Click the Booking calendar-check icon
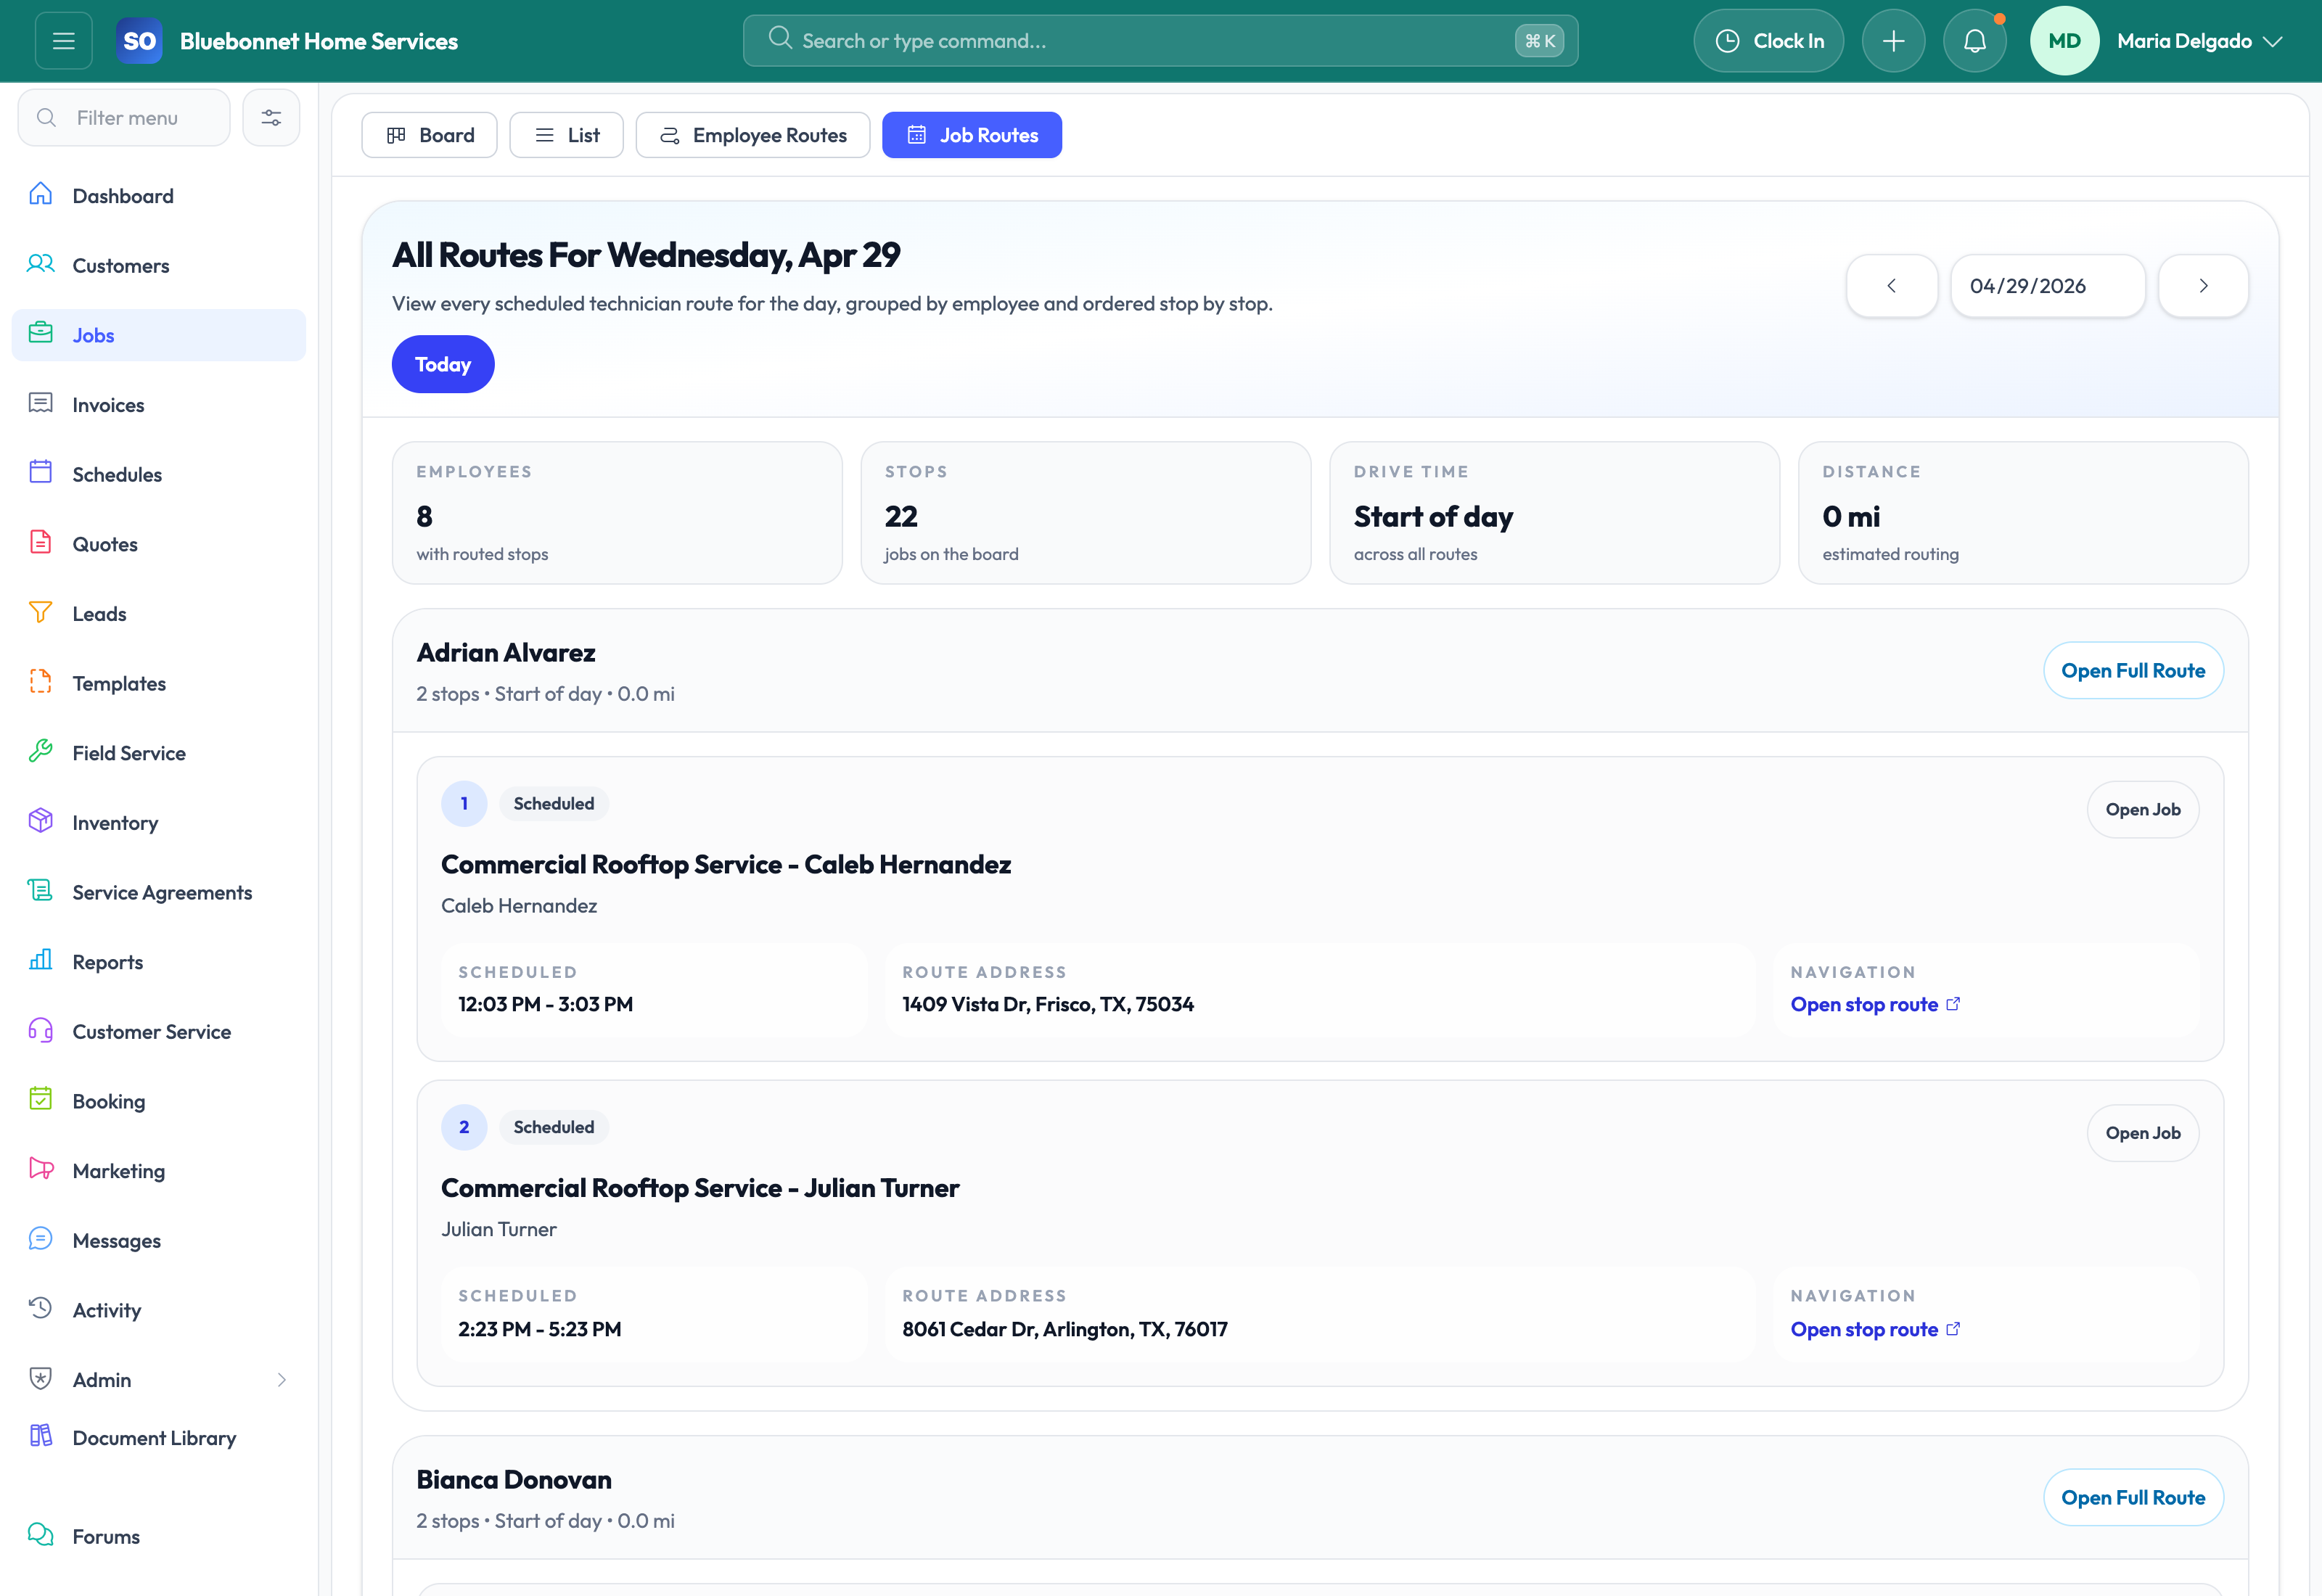The height and width of the screenshot is (1596, 2322). tap(41, 1099)
